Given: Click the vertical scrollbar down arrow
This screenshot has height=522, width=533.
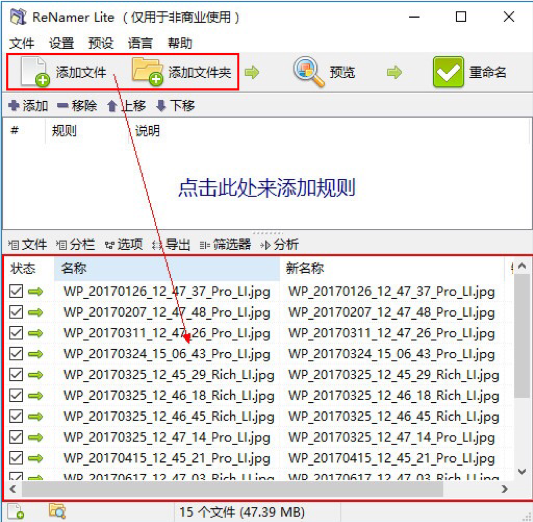Looking at the screenshot, I should [522, 472].
